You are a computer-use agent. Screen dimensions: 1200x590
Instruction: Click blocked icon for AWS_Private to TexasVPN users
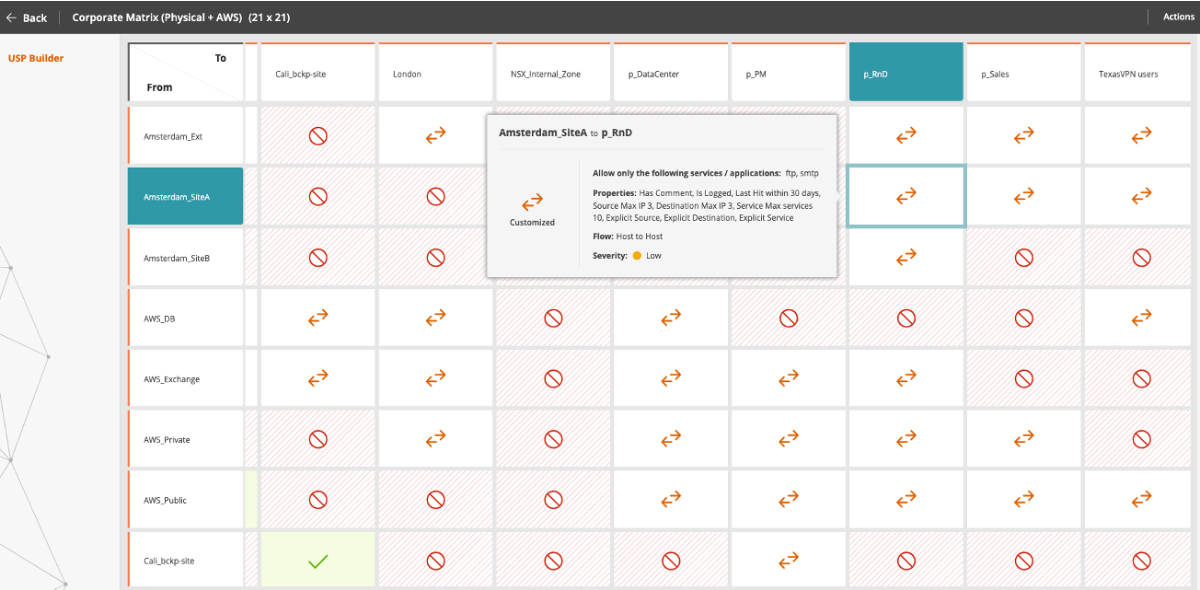[x=1141, y=439]
